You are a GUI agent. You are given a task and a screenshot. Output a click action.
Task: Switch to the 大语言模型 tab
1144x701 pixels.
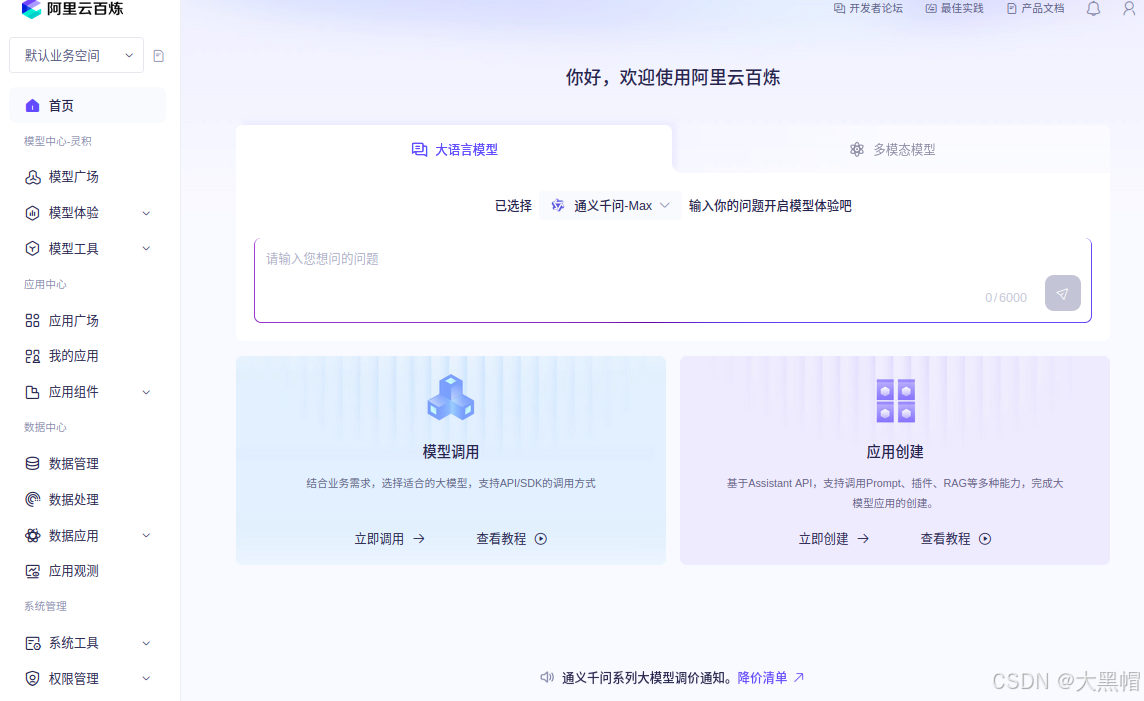454,150
